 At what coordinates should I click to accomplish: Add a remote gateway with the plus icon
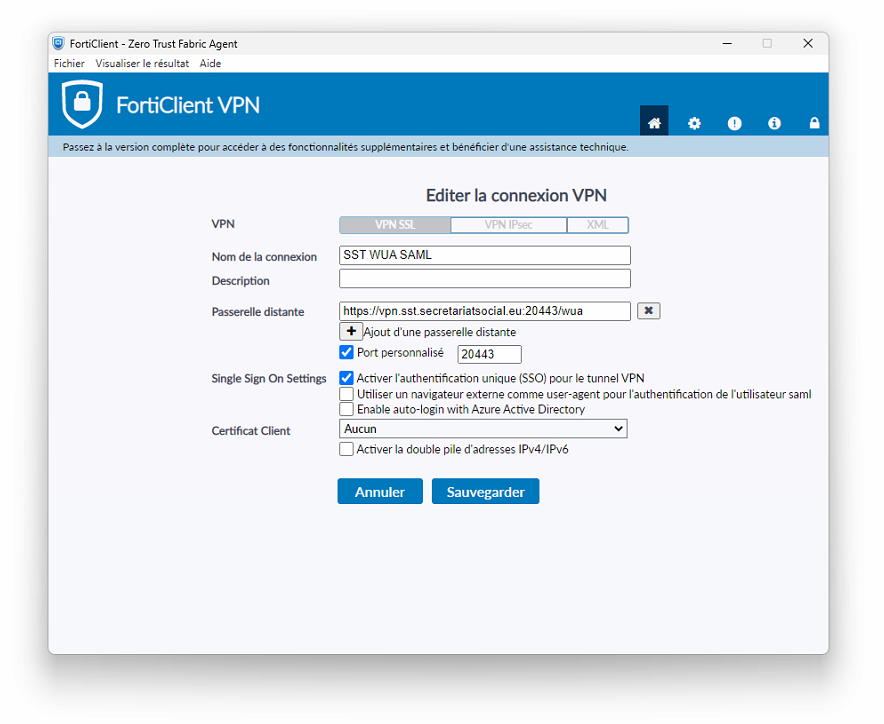351,331
